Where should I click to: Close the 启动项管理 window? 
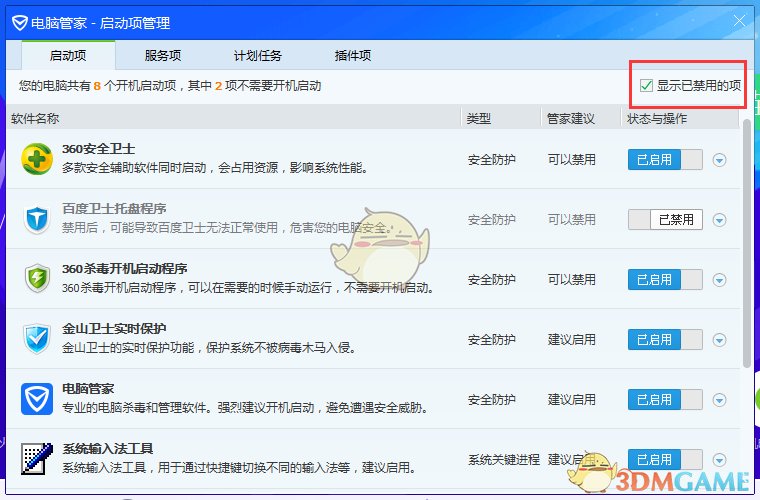tap(739, 21)
